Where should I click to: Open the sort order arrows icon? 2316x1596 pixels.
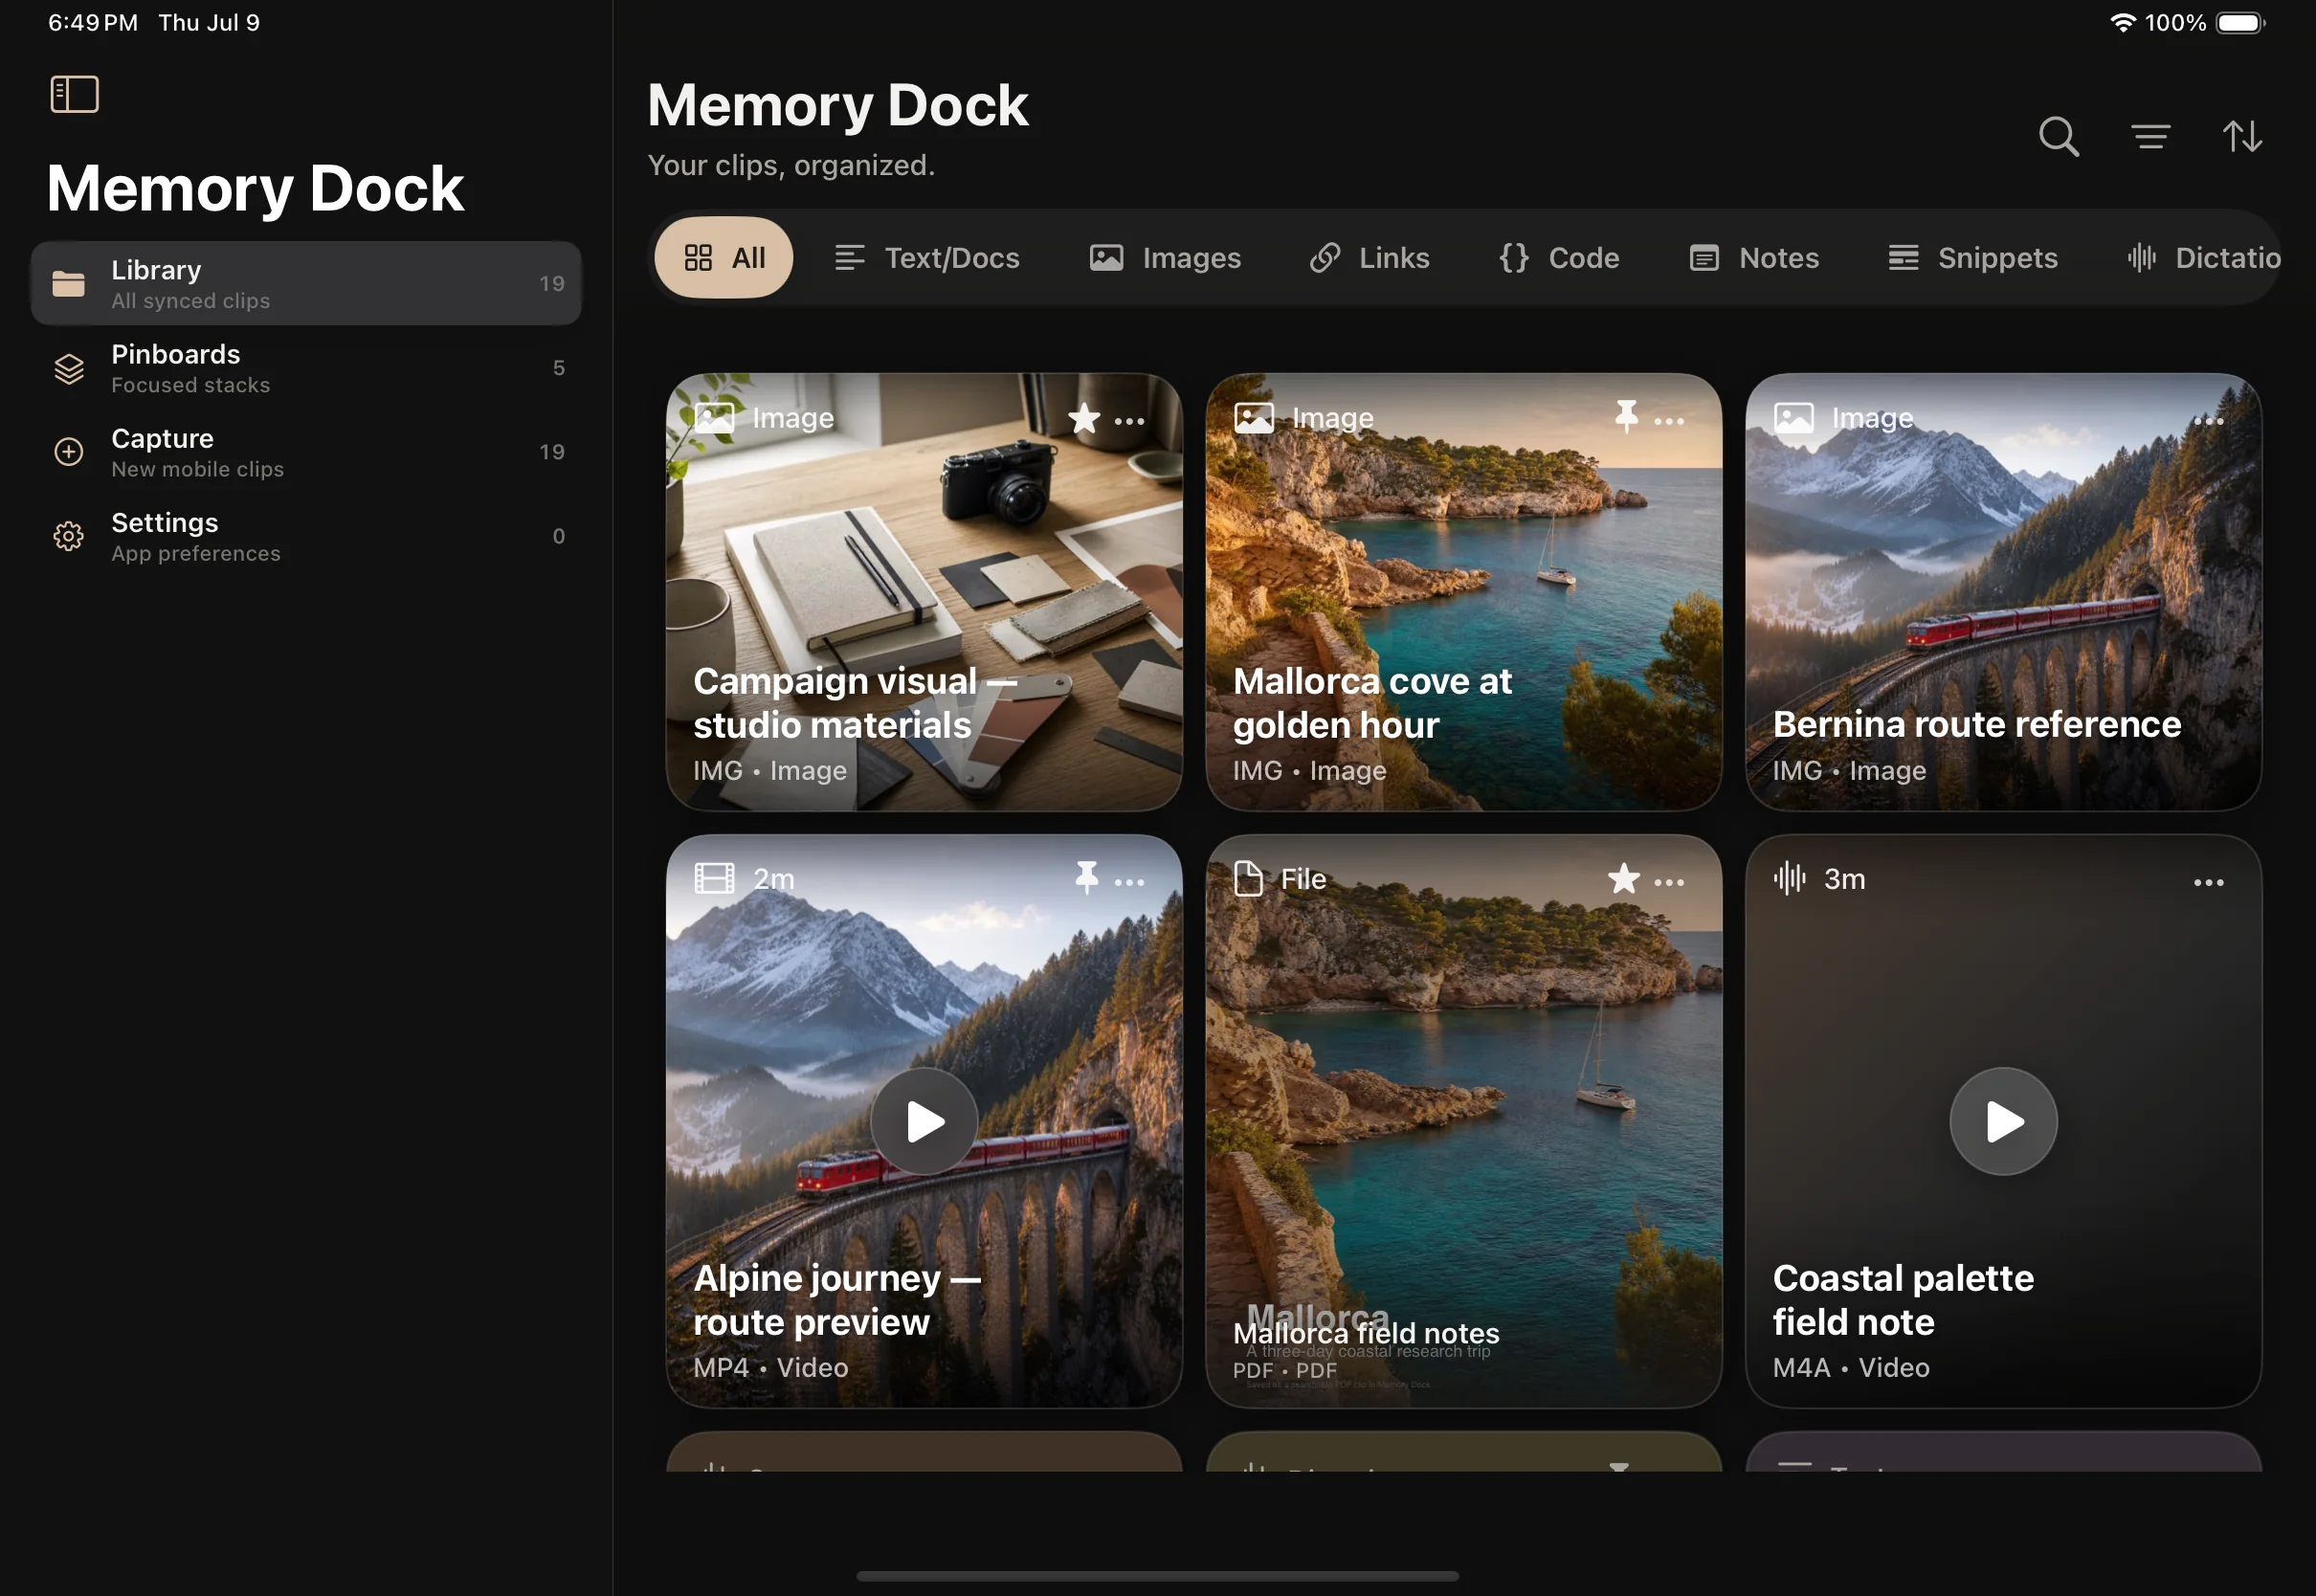2242,137
